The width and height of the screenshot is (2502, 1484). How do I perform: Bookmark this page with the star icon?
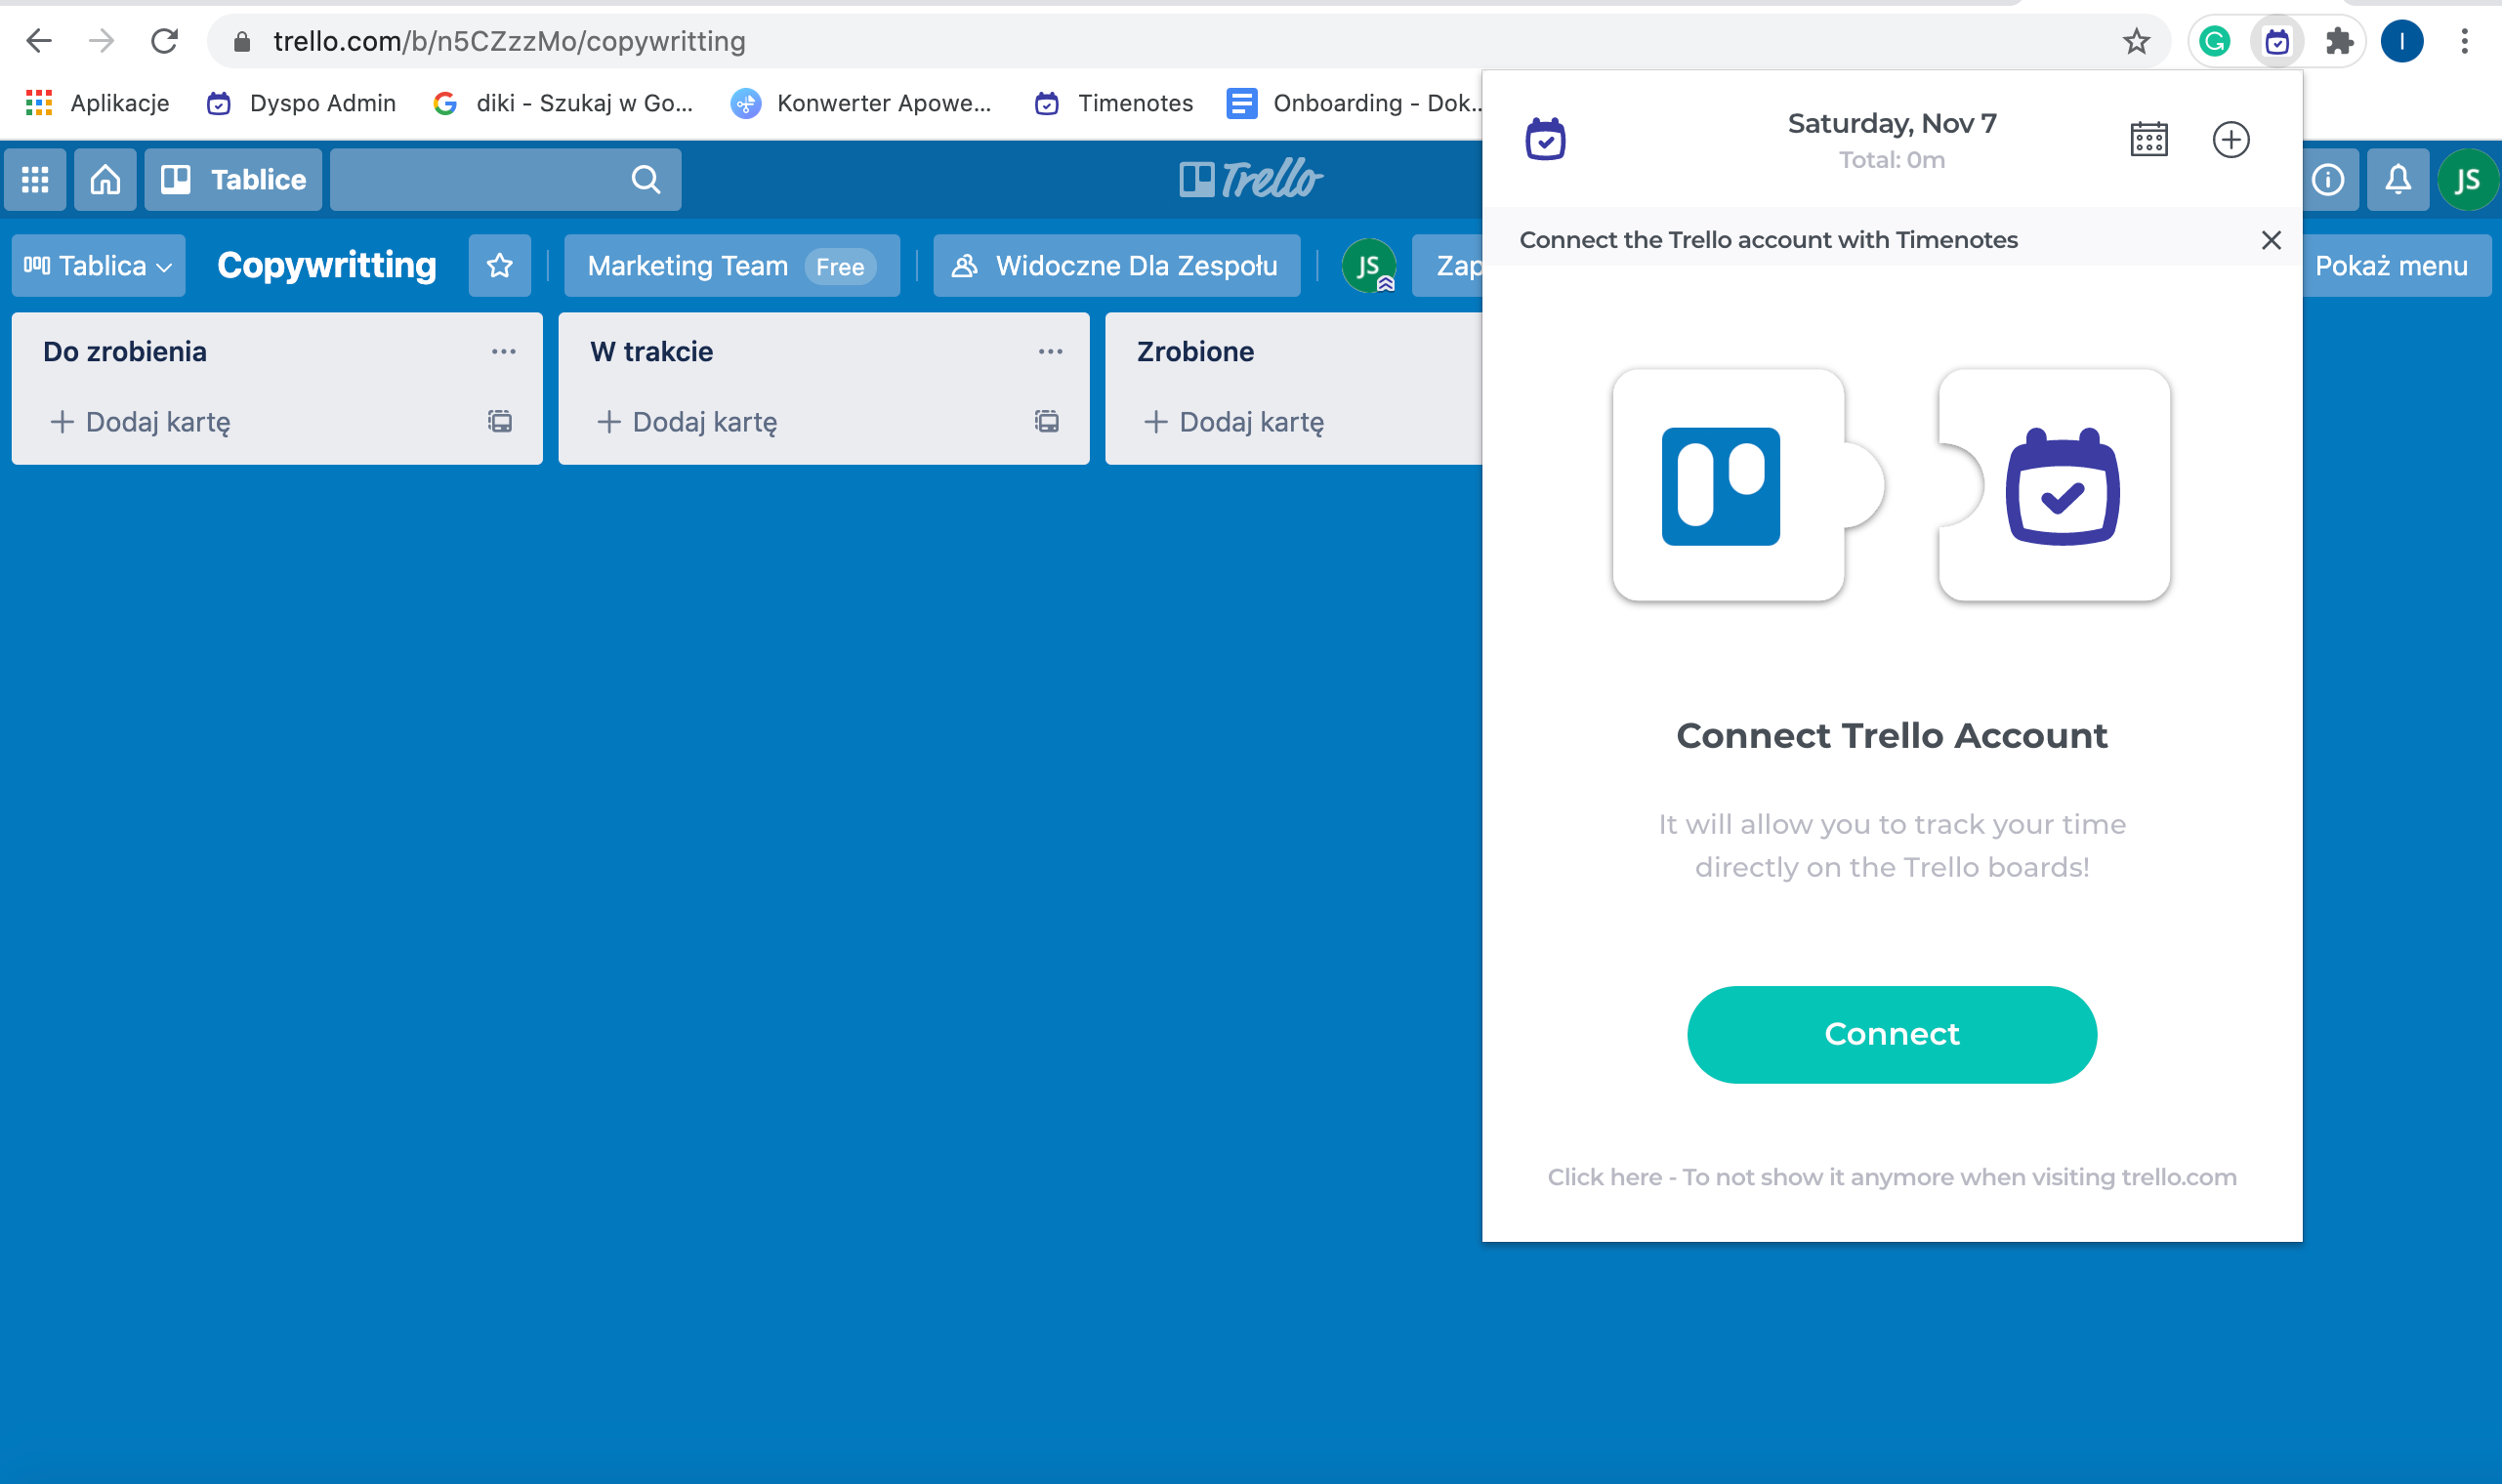[2136, 41]
